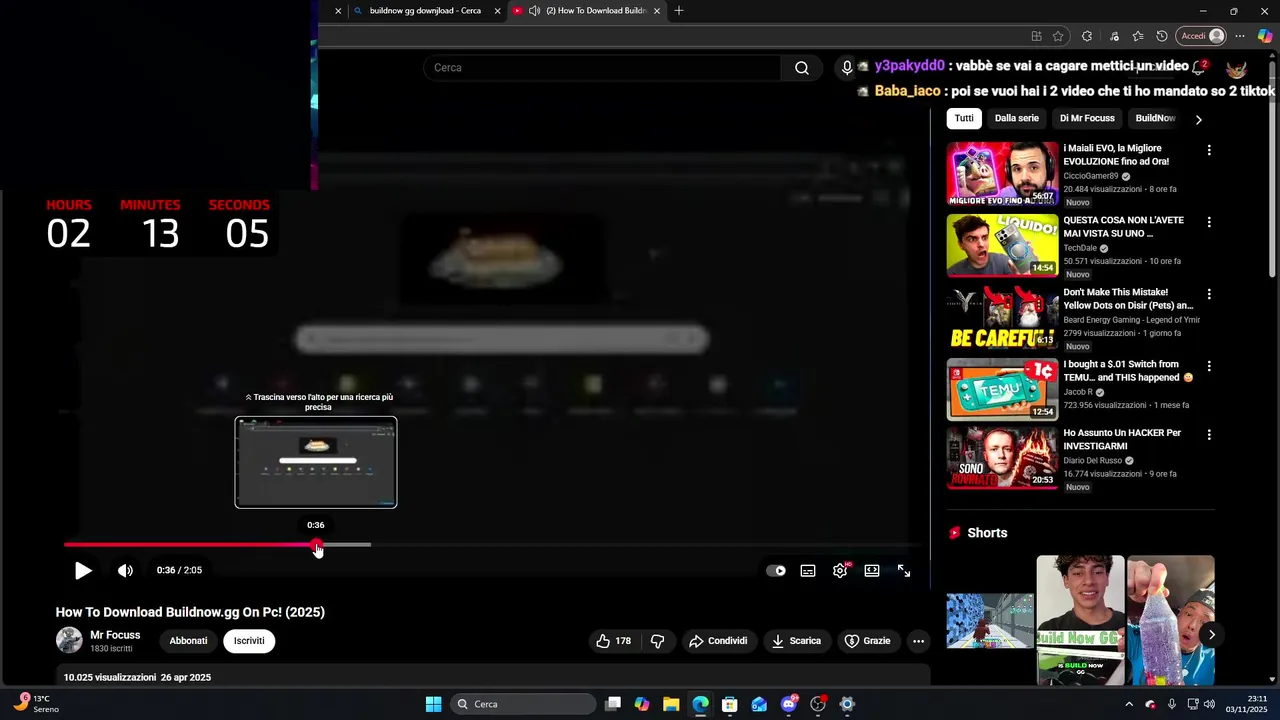
Task: Select the Tutti filter chip
Action: [x=964, y=118]
